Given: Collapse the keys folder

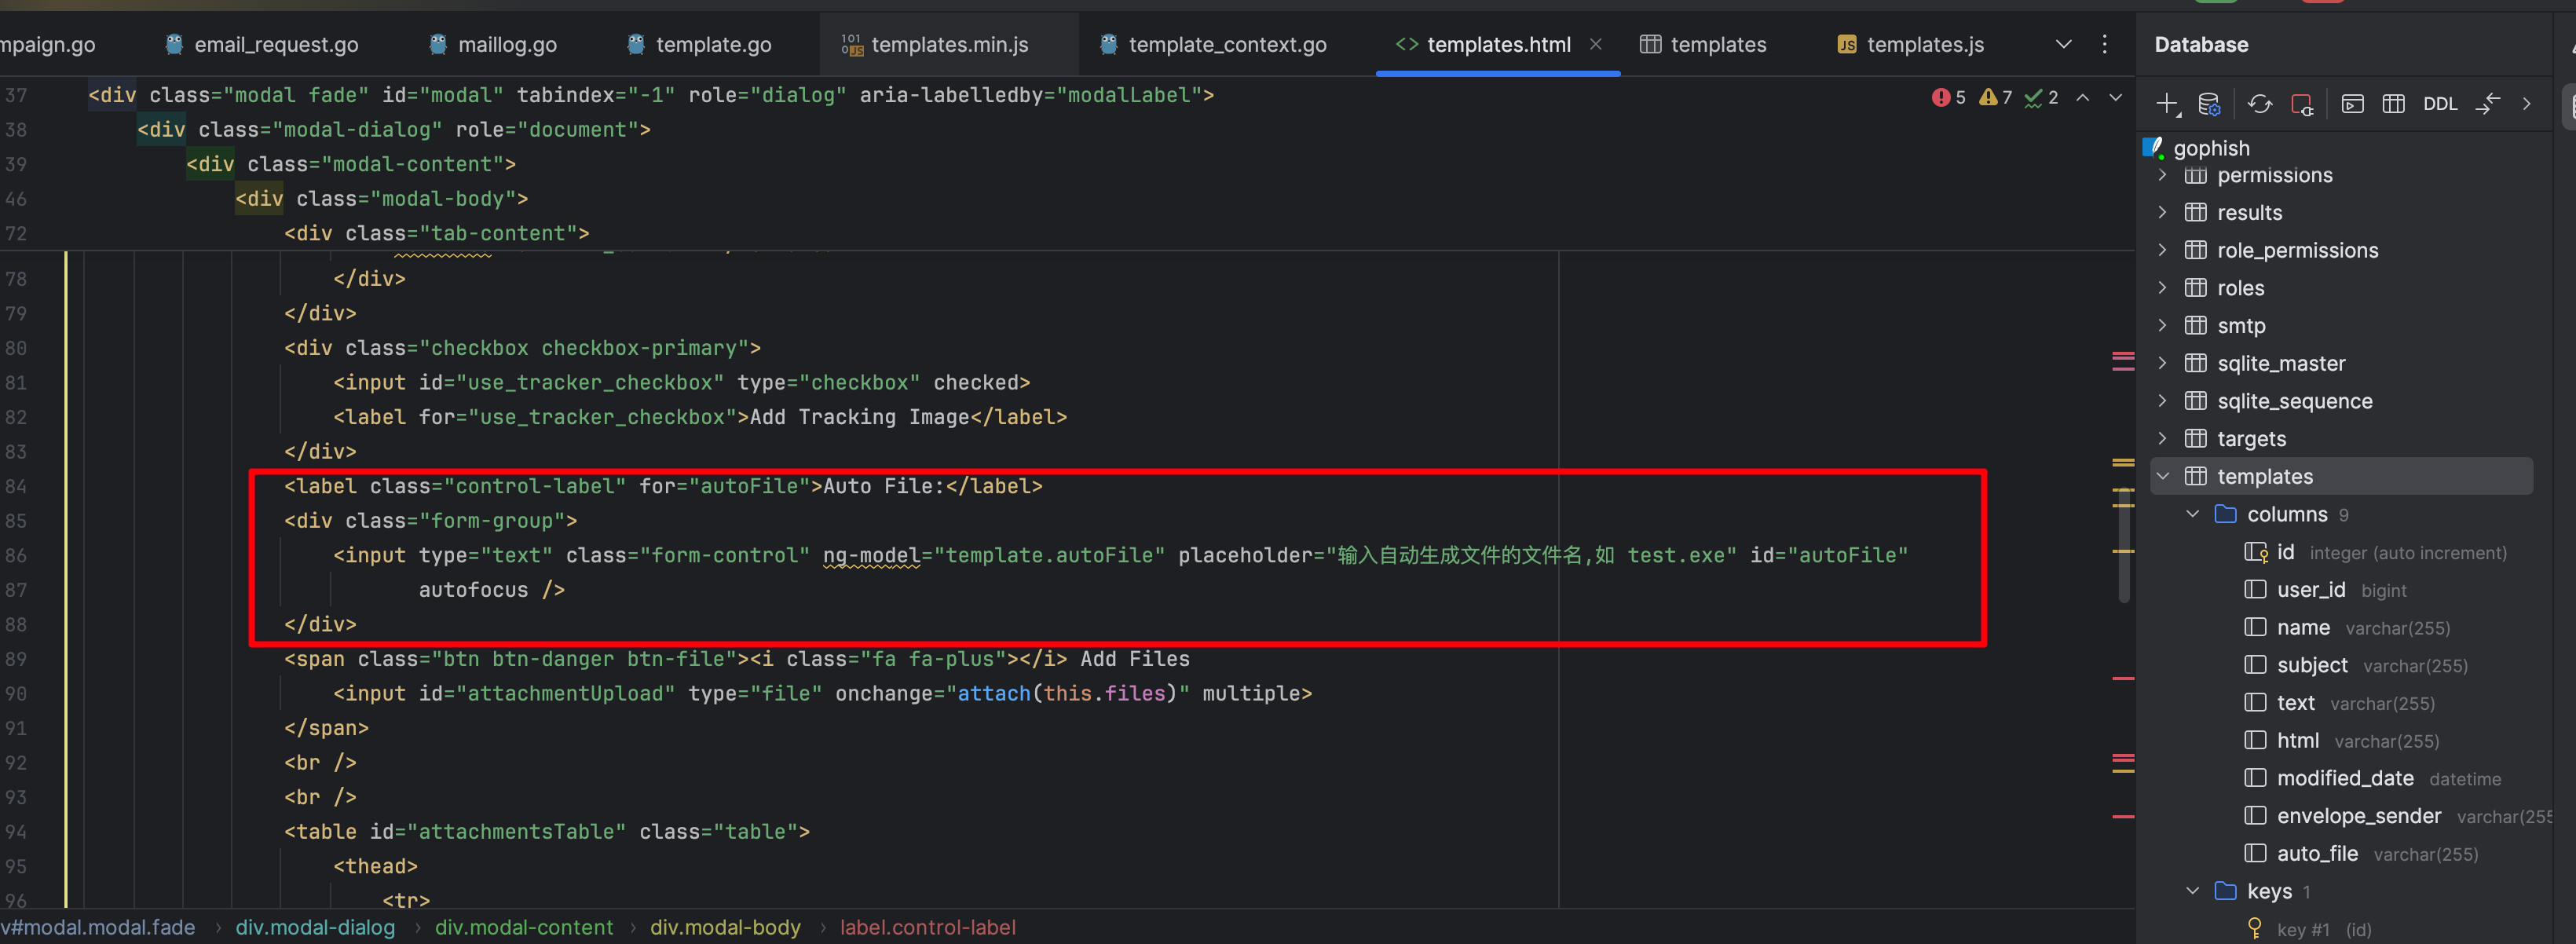Looking at the screenshot, I should (x=2192, y=891).
